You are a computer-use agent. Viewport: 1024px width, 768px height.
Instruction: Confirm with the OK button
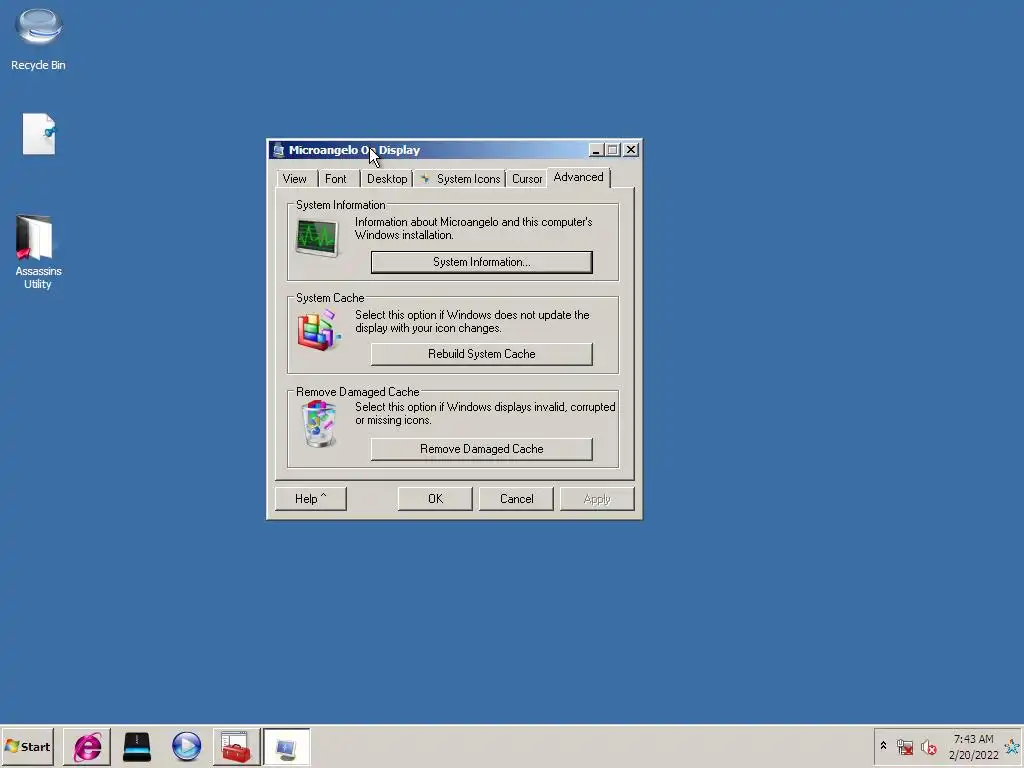[x=435, y=499]
